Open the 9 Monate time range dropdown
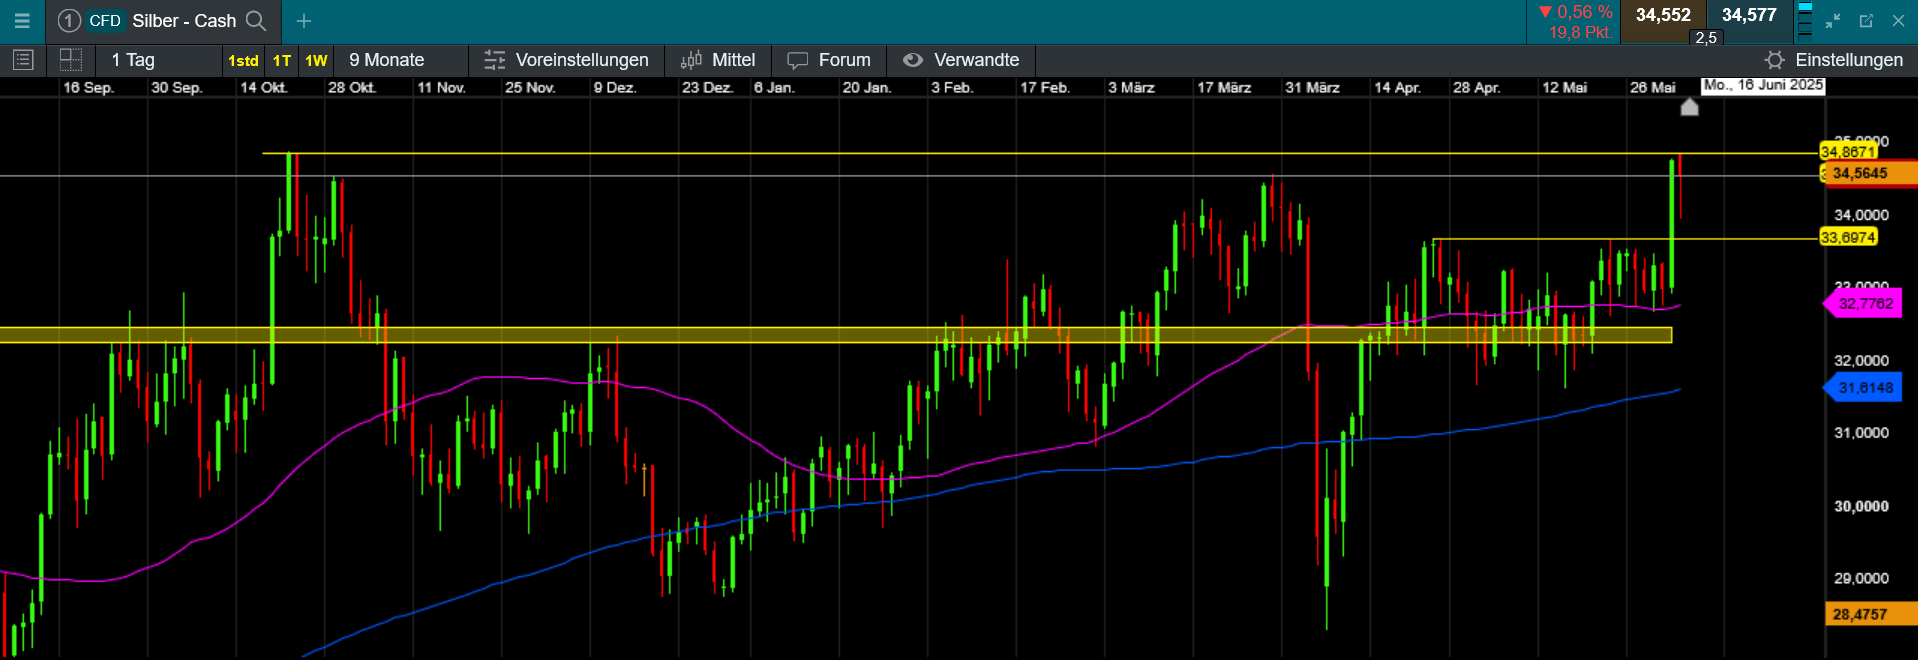The width and height of the screenshot is (1918, 660). (x=386, y=60)
